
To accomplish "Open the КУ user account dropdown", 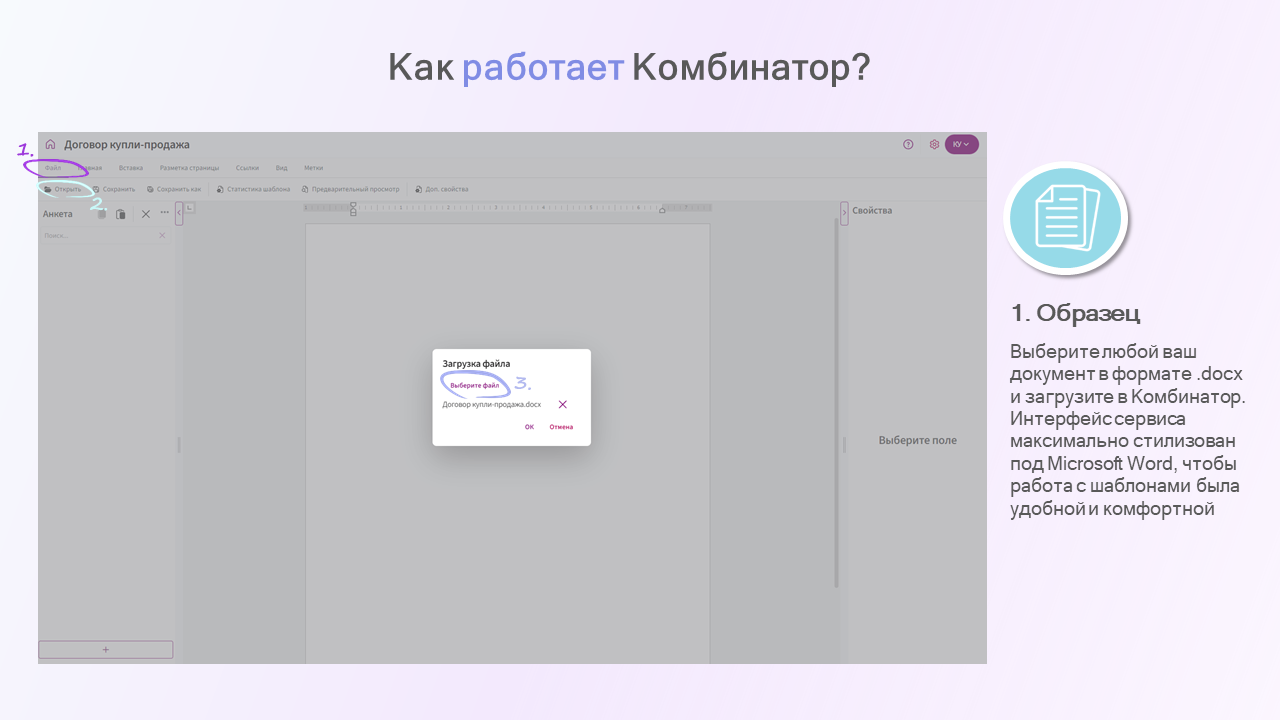I will (x=962, y=144).
